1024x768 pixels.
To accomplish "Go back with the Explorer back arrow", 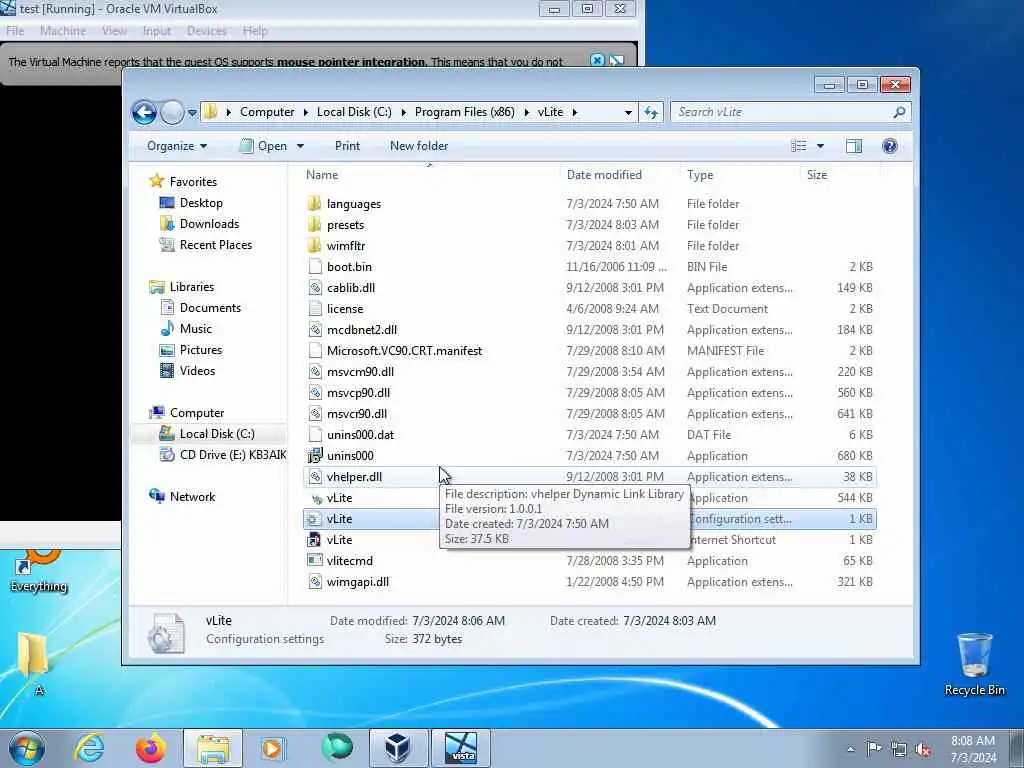I will (144, 112).
